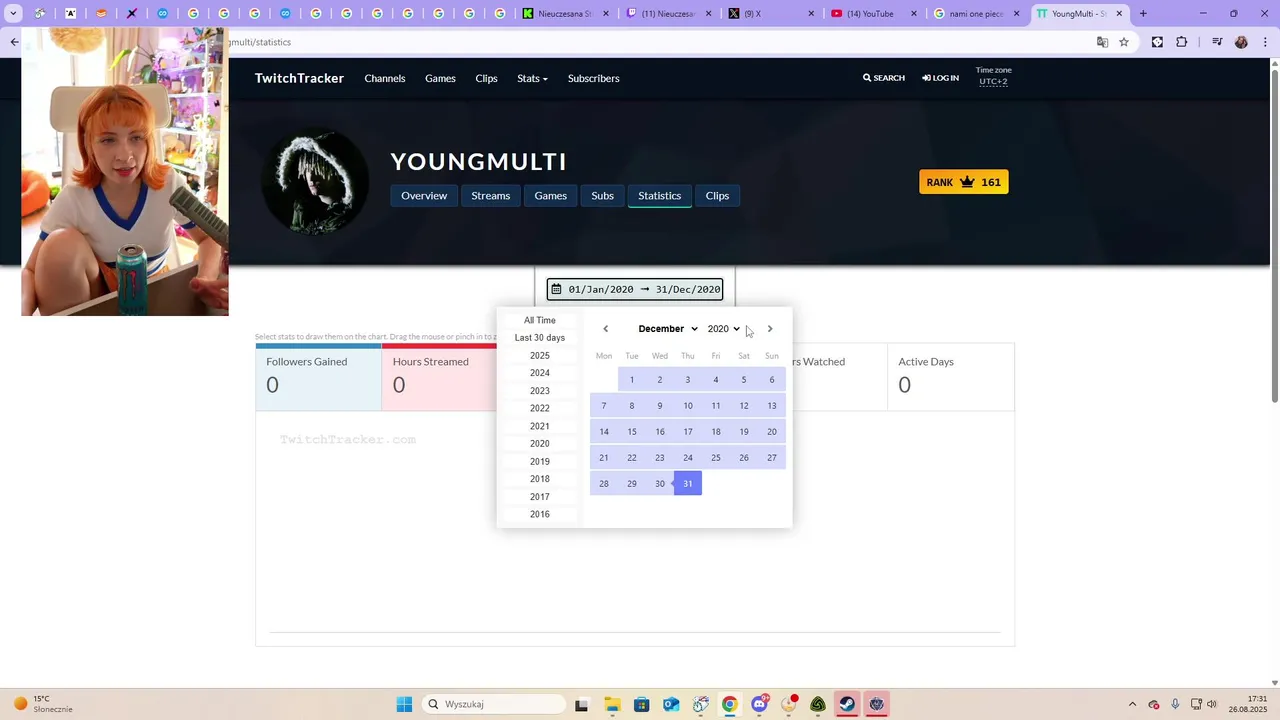
Task: Select the Hours Streamed stat card
Action: (x=439, y=377)
